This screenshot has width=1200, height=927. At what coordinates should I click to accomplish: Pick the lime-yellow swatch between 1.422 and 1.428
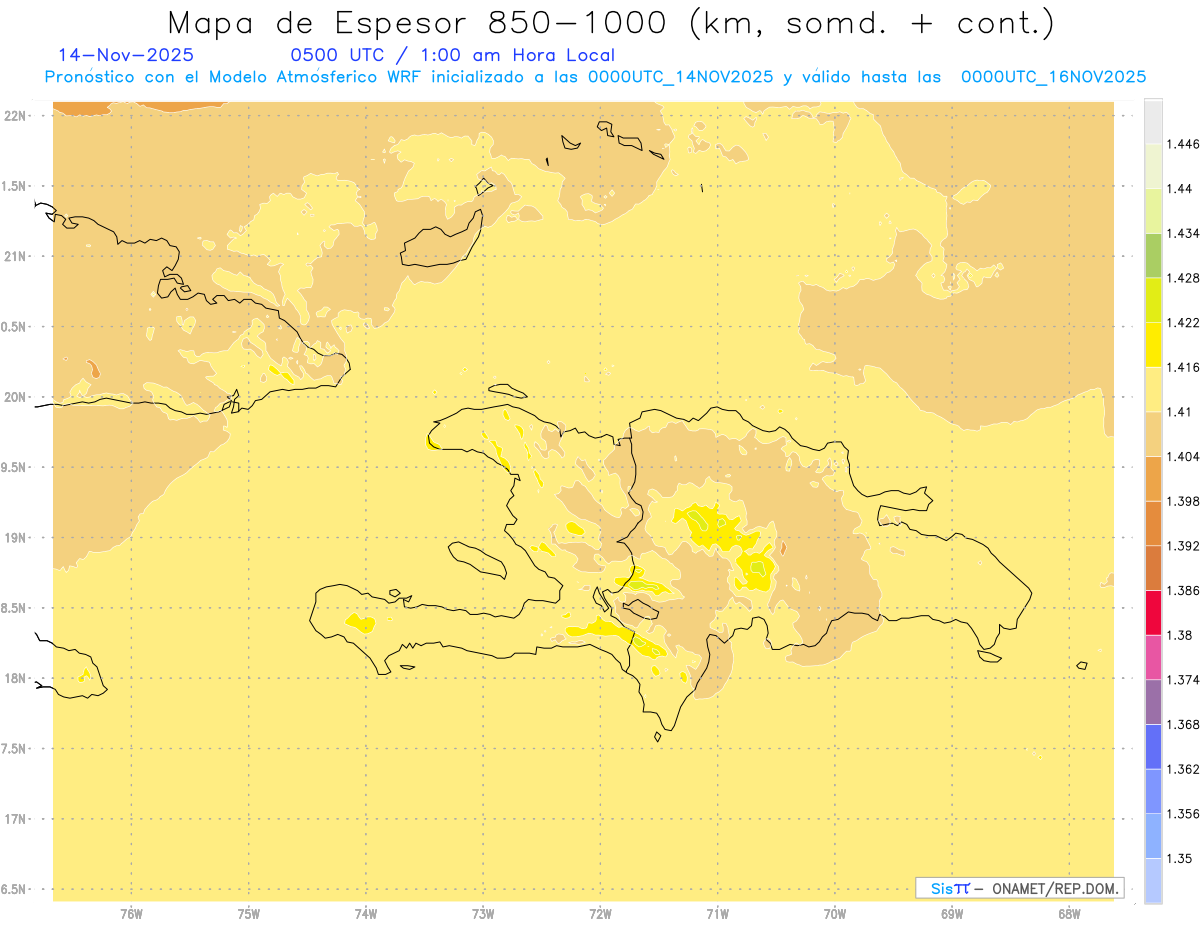tap(1153, 299)
